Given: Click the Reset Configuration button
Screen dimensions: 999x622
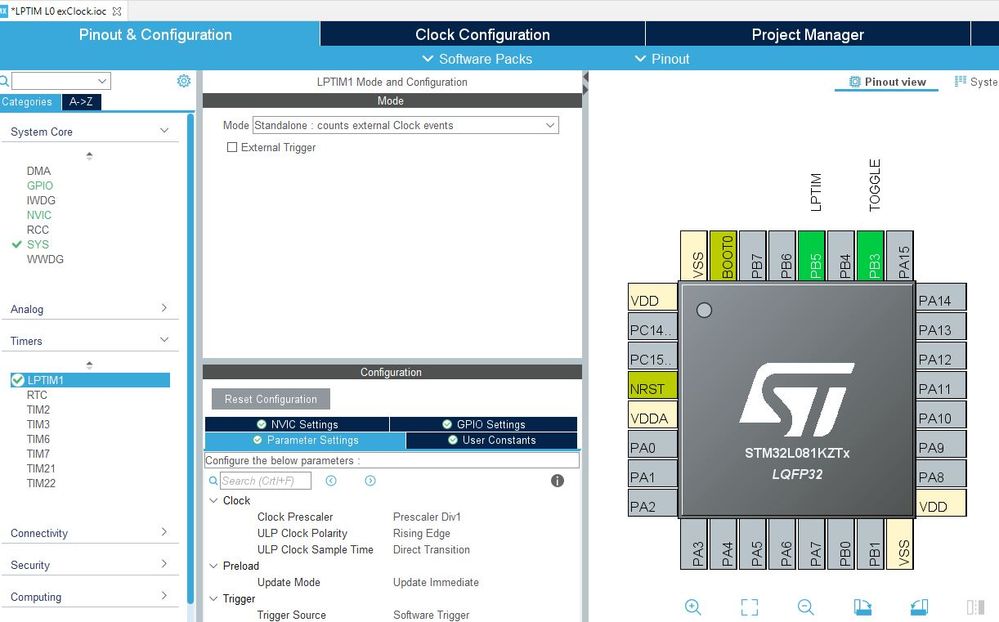Looking at the screenshot, I should pyautogui.click(x=271, y=399).
